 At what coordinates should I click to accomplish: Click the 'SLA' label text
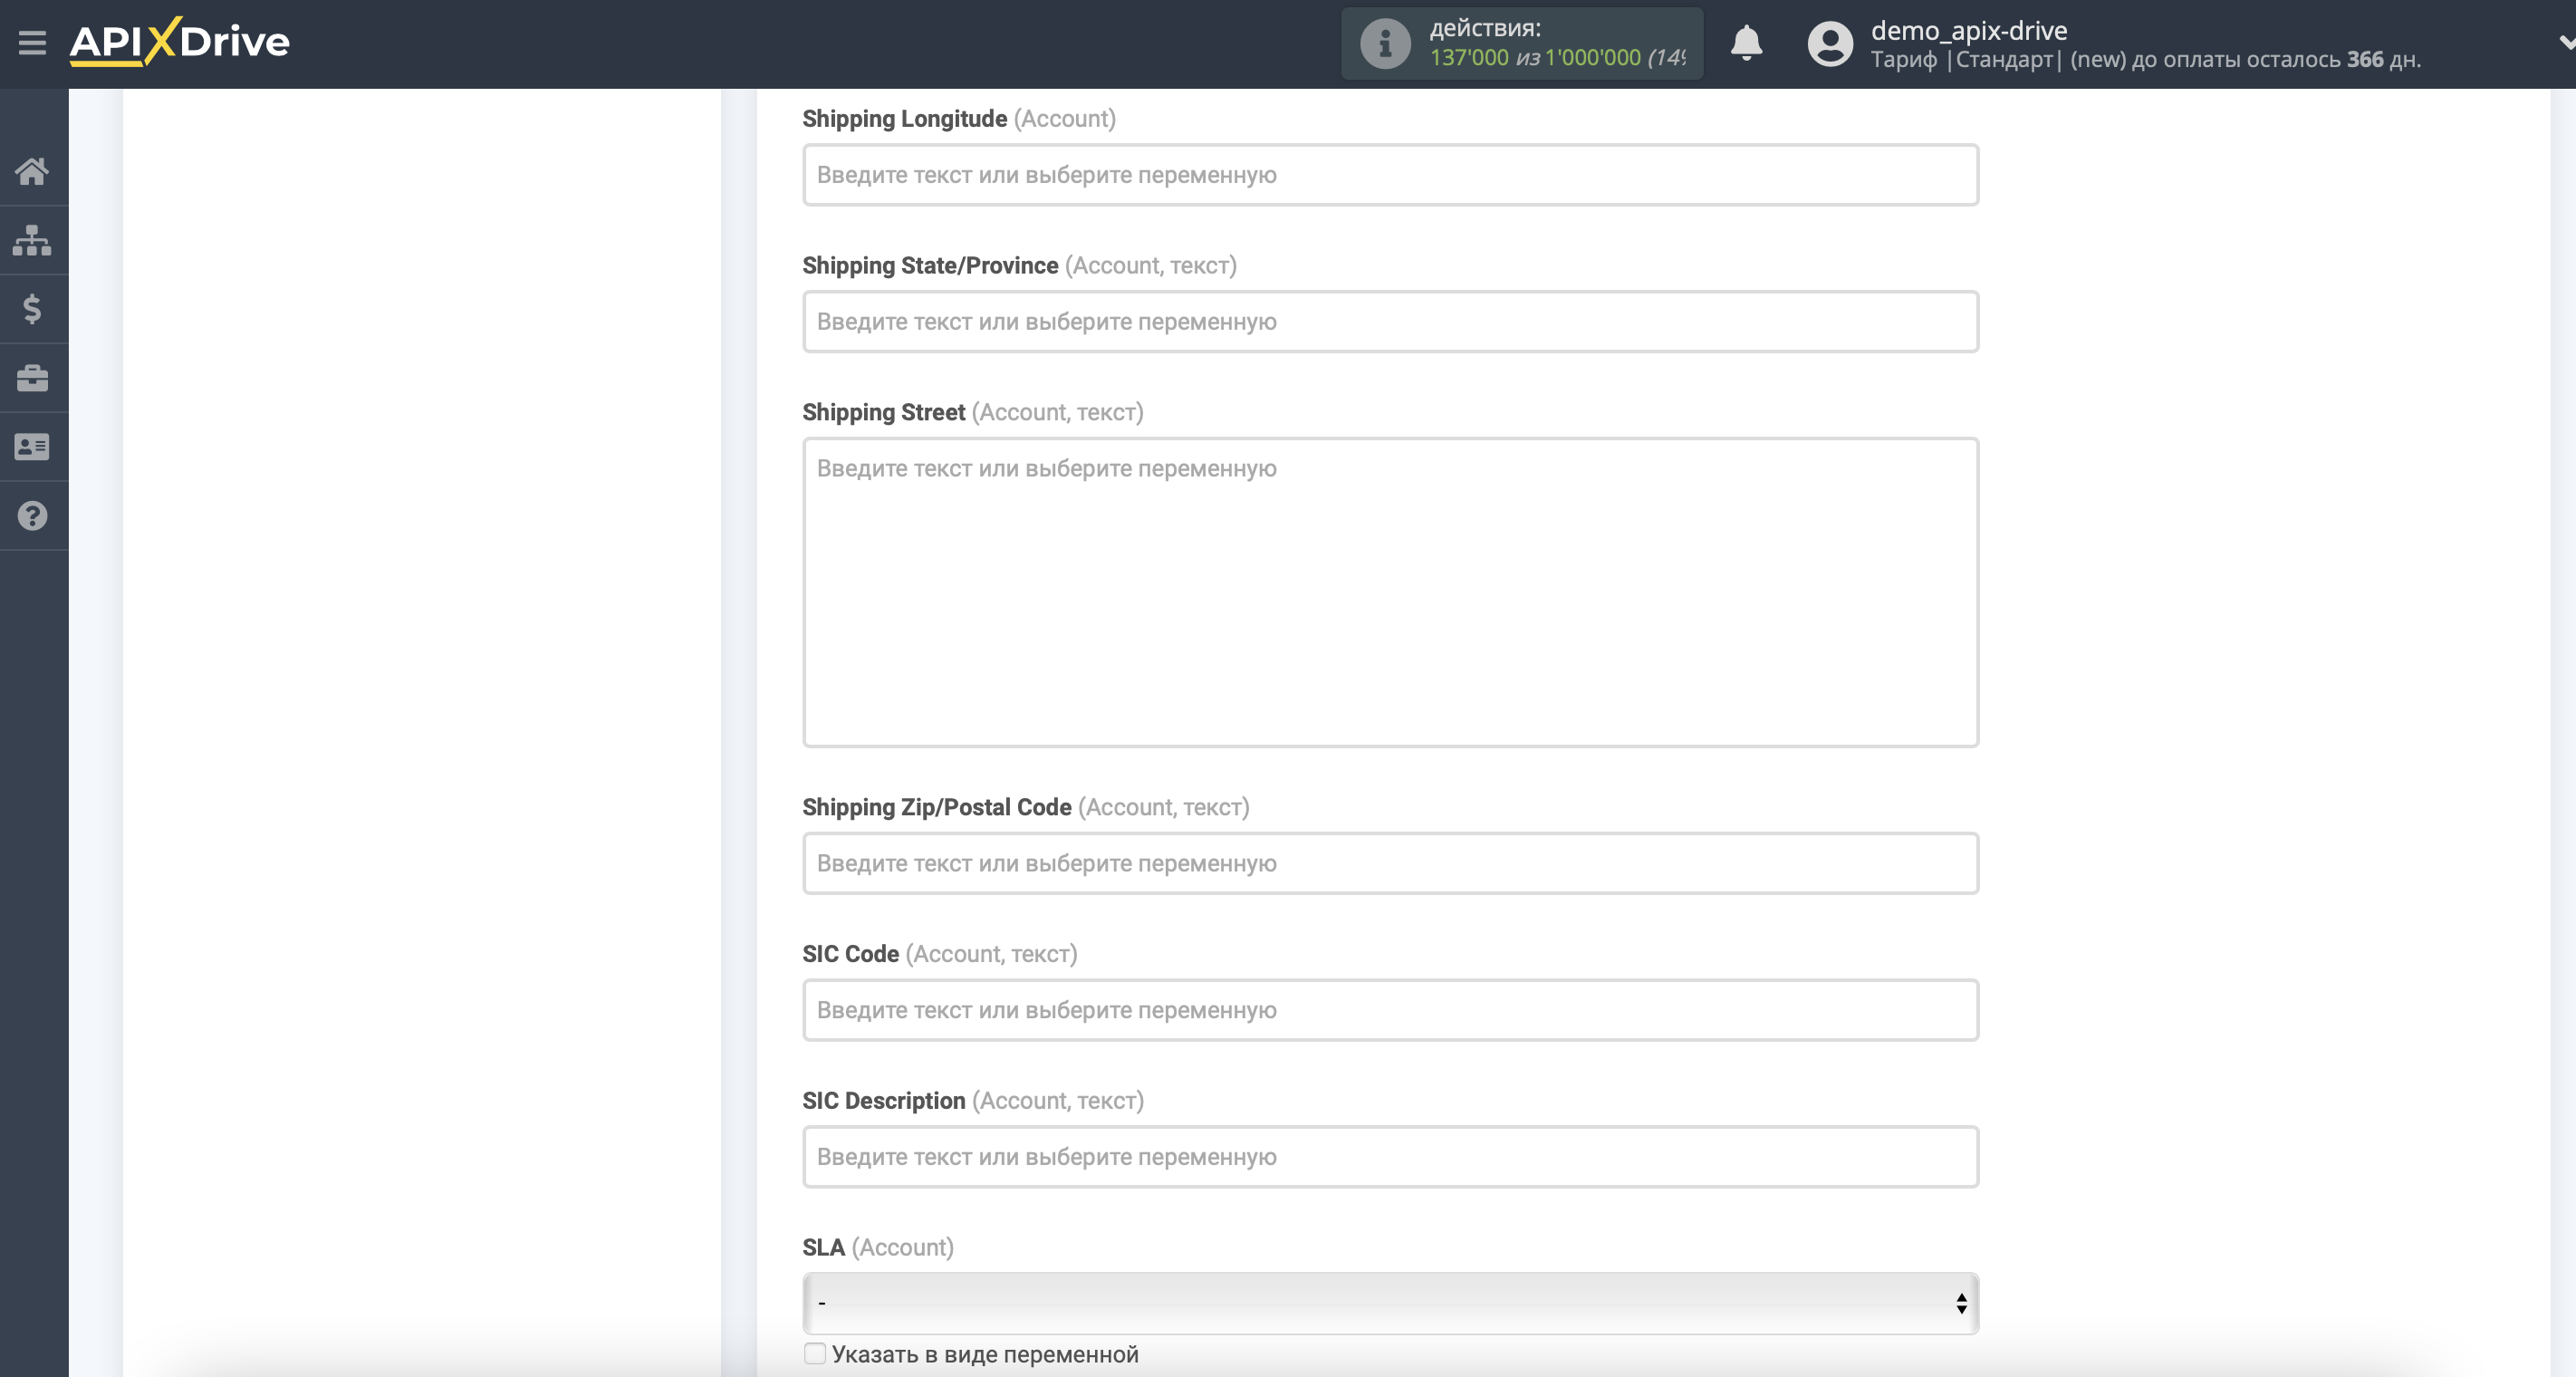coord(823,1248)
